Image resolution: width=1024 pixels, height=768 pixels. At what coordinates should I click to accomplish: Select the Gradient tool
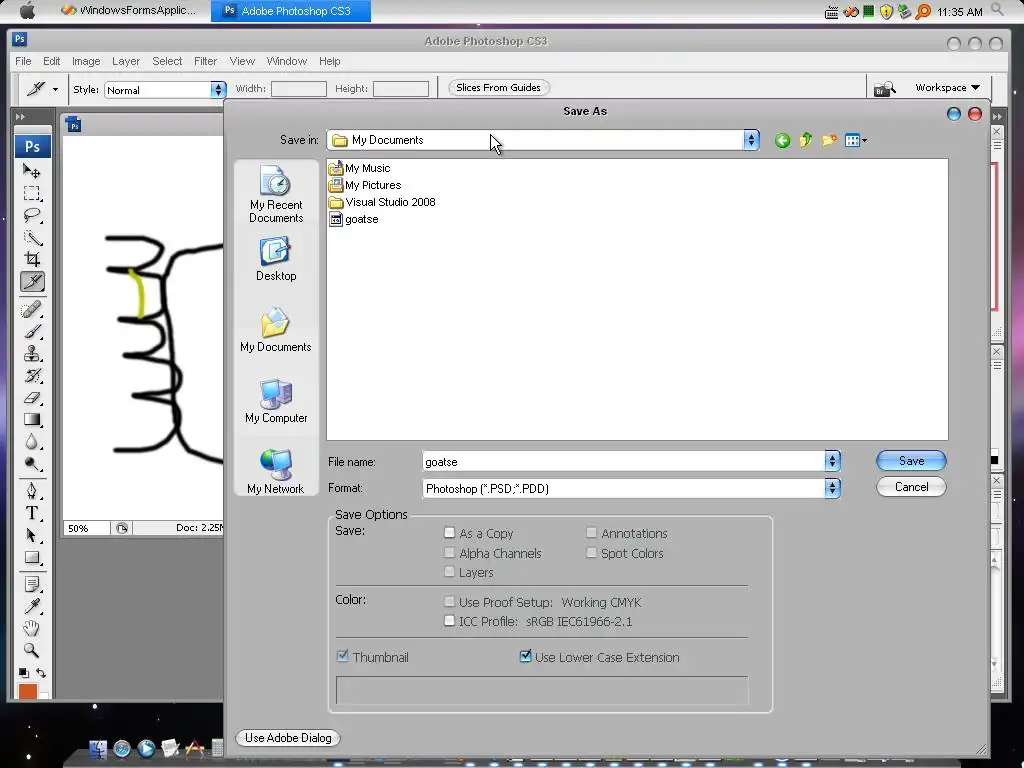click(x=31, y=420)
